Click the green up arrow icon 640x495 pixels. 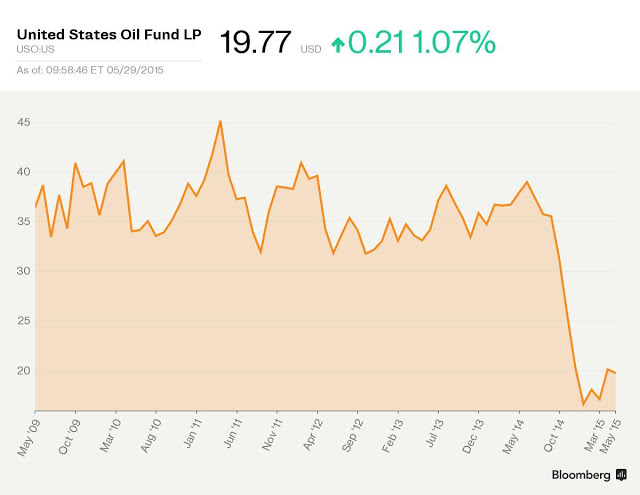tap(338, 45)
